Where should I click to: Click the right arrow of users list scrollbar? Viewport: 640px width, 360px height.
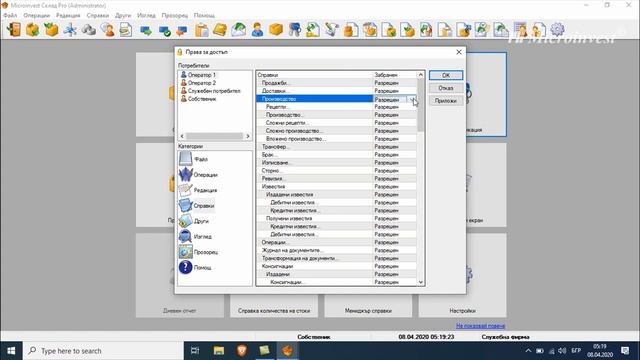pyautogui.click(x=248, y=136)
